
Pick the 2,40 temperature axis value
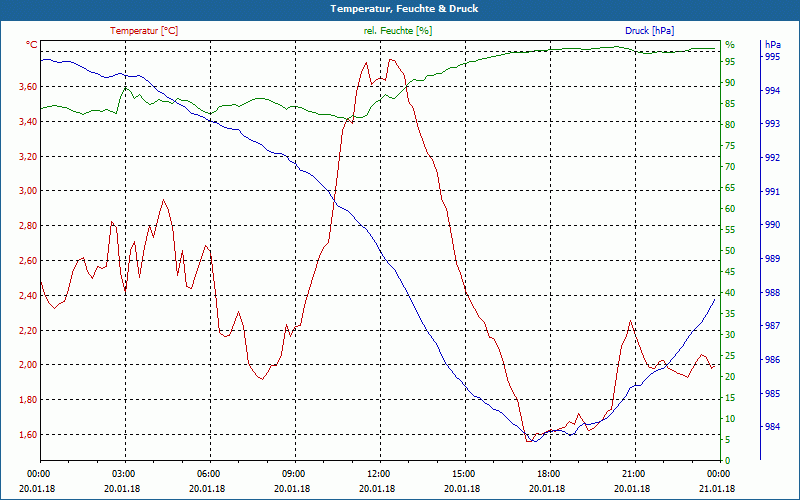coord(28,295)
